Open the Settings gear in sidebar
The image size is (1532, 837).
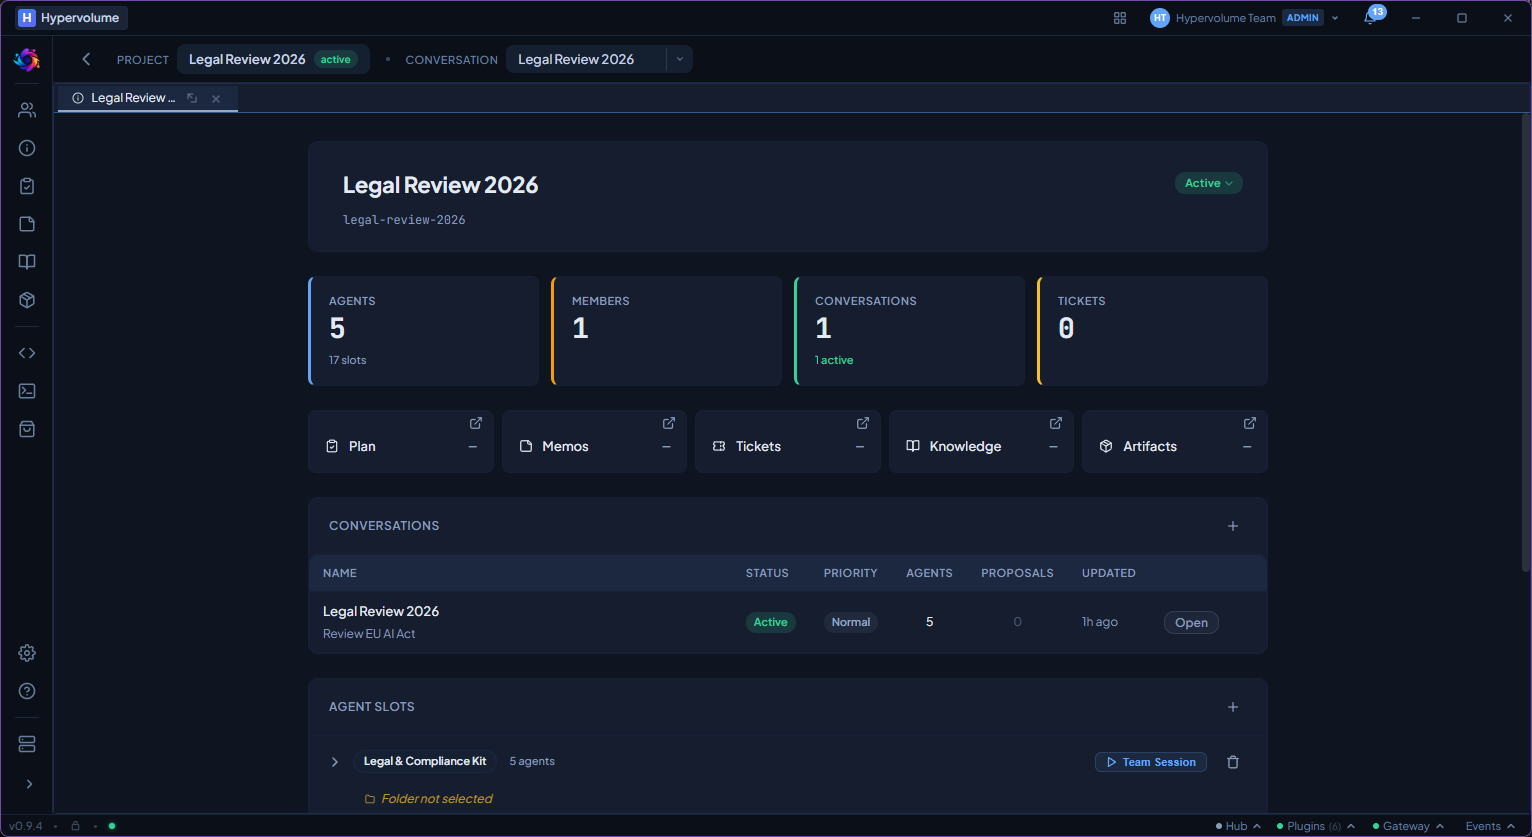[27, 653]
